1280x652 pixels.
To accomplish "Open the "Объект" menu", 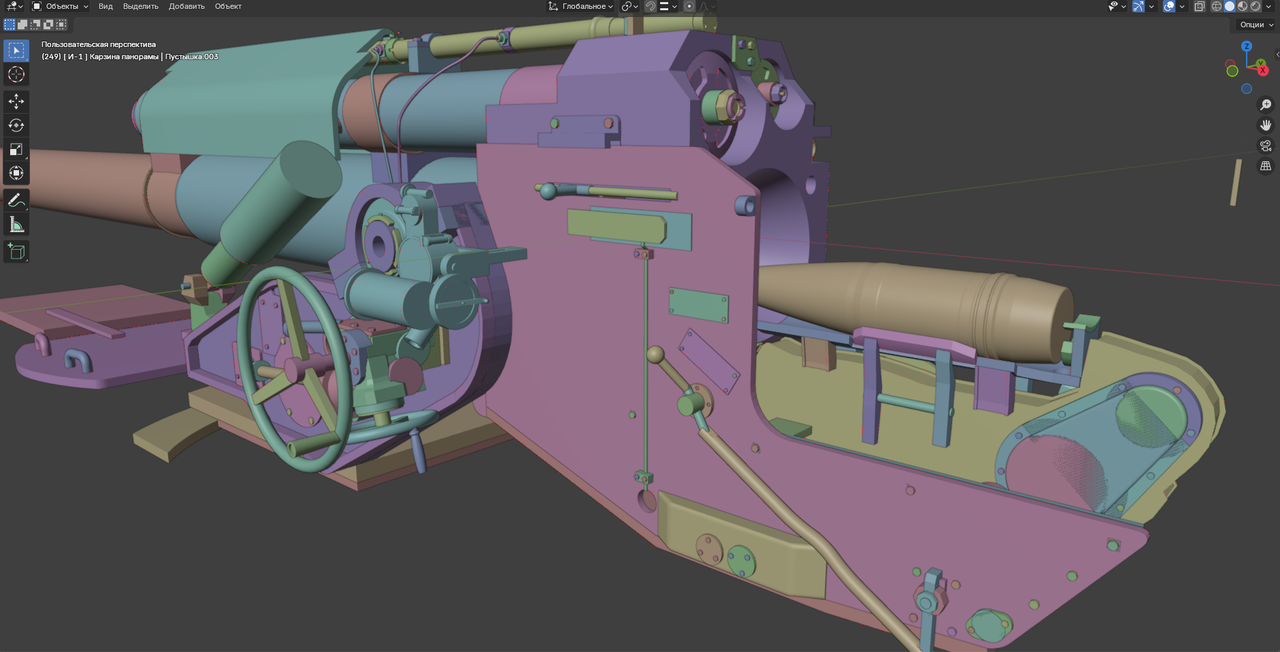I will pyautogui.click(x=228, y=6).
